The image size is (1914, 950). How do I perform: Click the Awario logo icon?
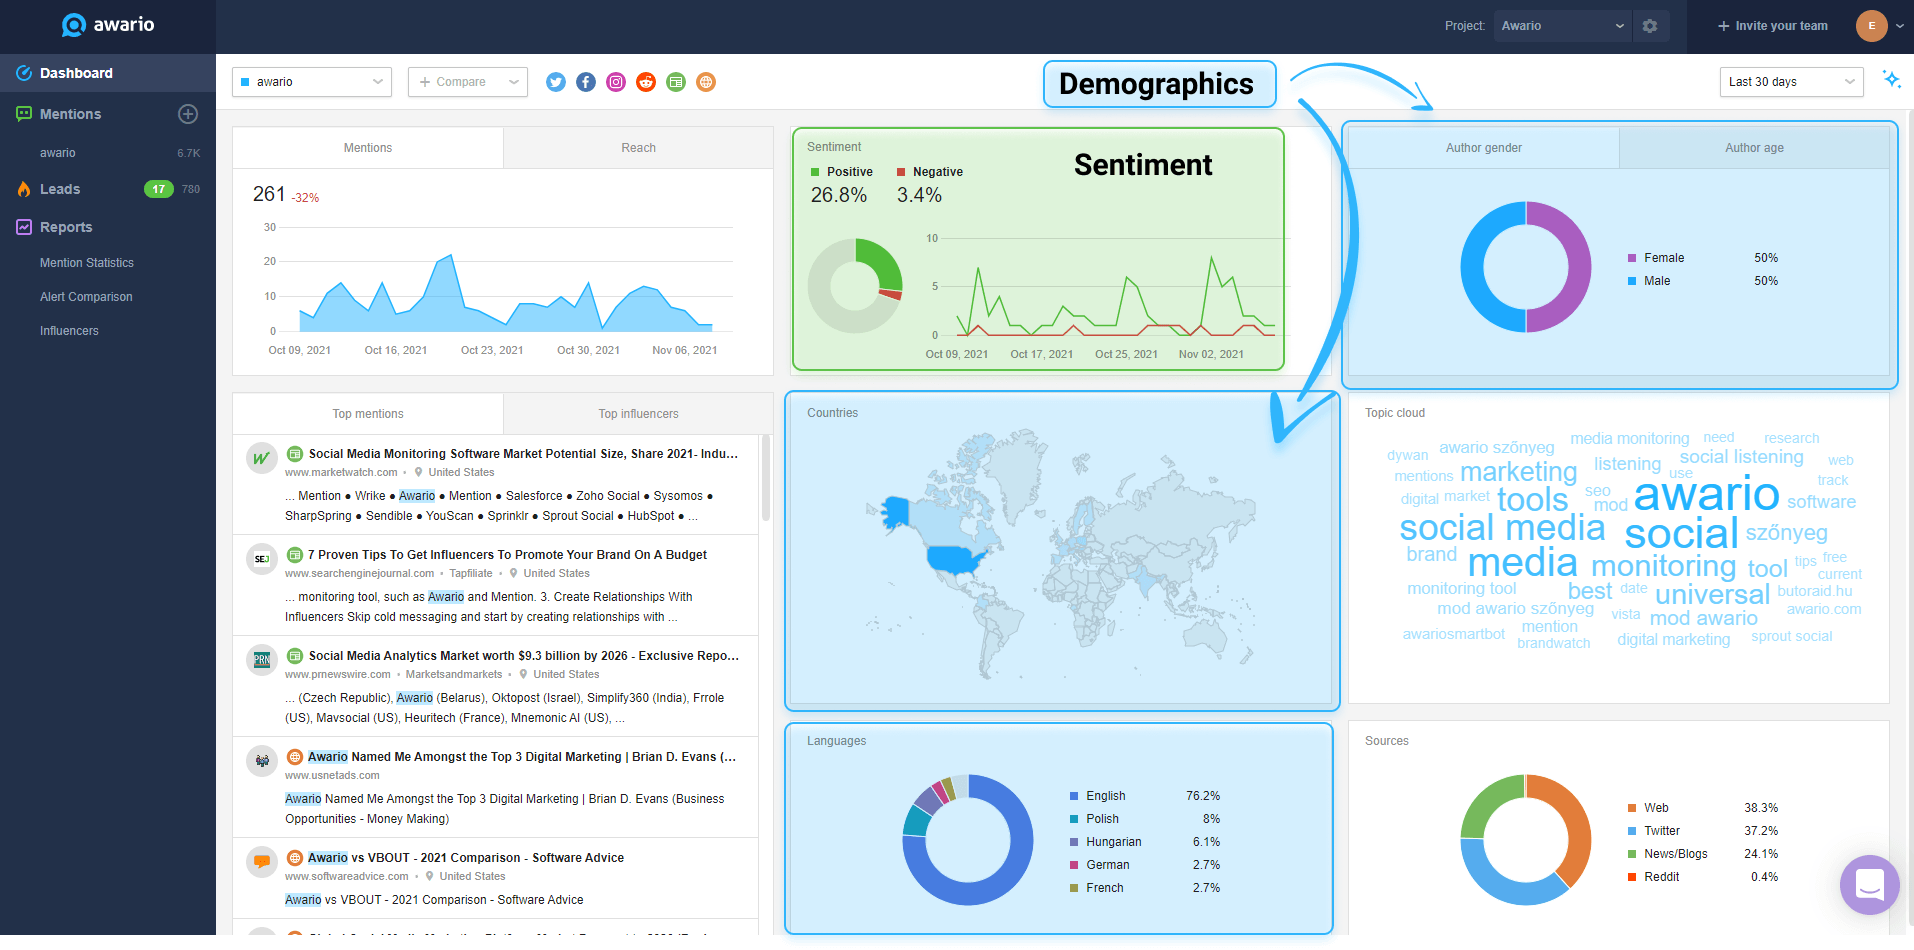click(73, 25)
